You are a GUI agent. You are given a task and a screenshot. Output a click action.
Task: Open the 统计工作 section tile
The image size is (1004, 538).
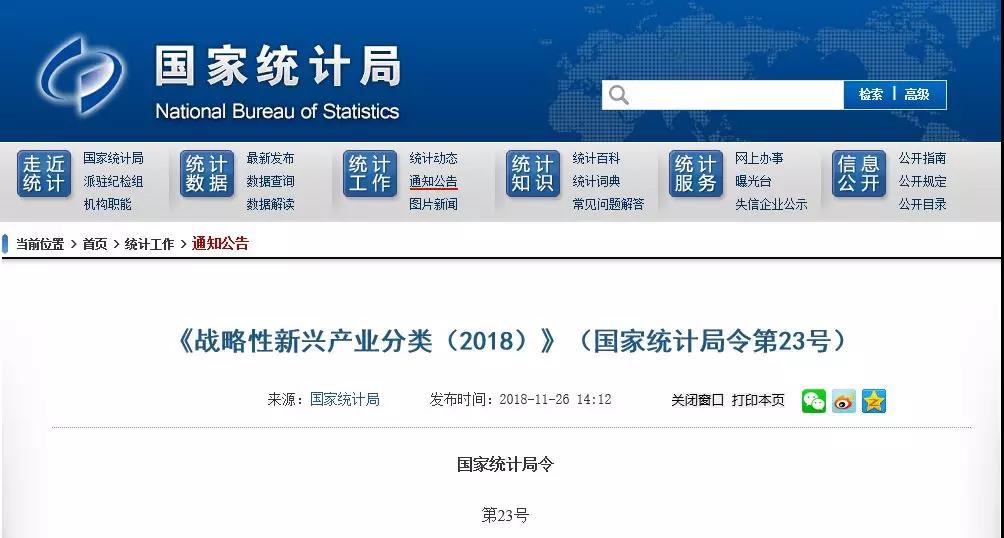(369, 174)
